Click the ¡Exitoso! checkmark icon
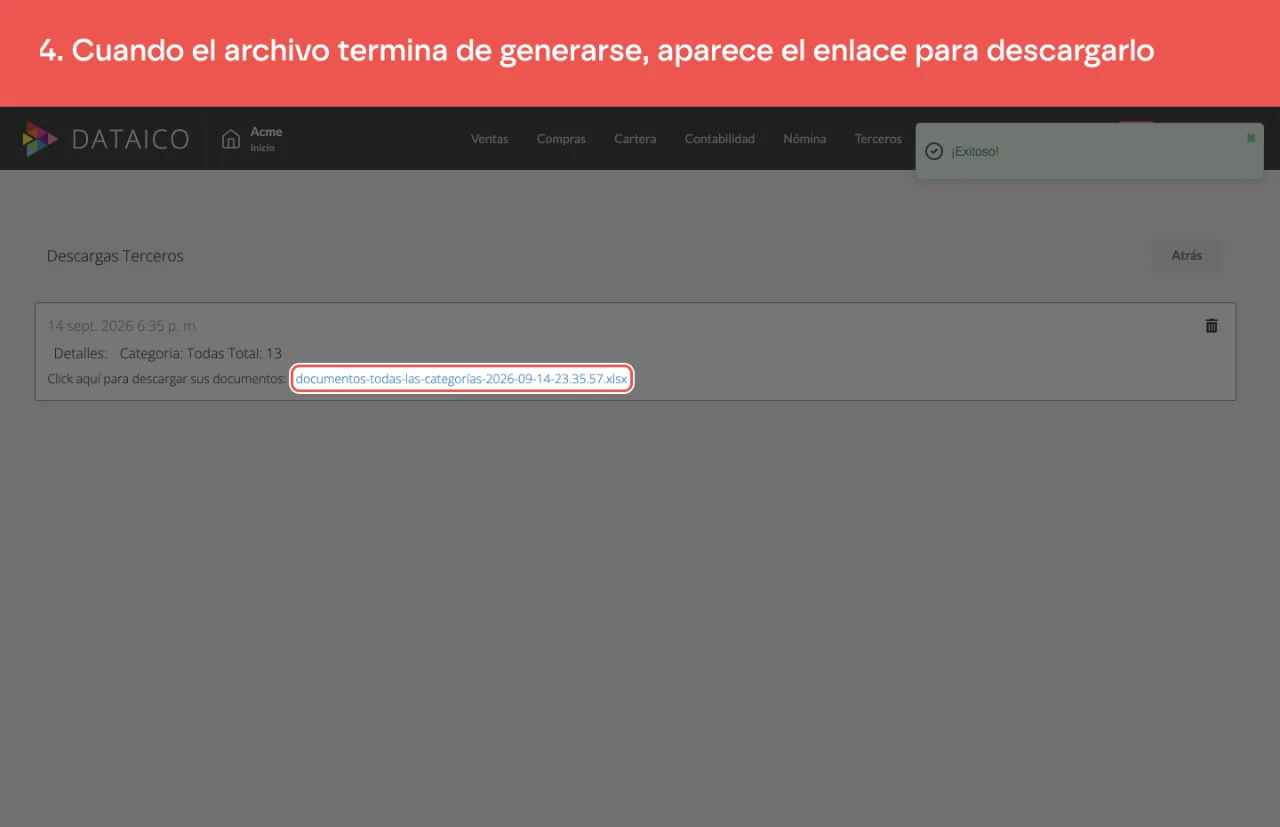The width and height of the screenshot is (1280, 827). (x=934, y=151)
